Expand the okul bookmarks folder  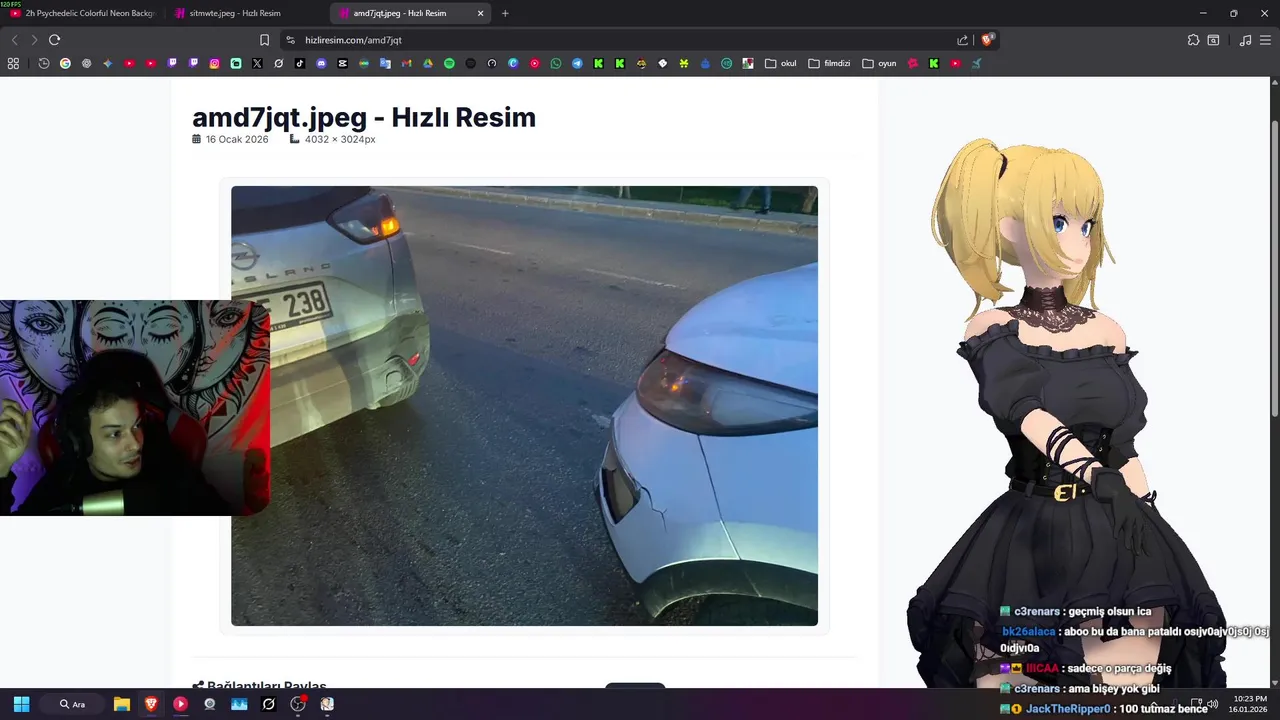[781, 63]
